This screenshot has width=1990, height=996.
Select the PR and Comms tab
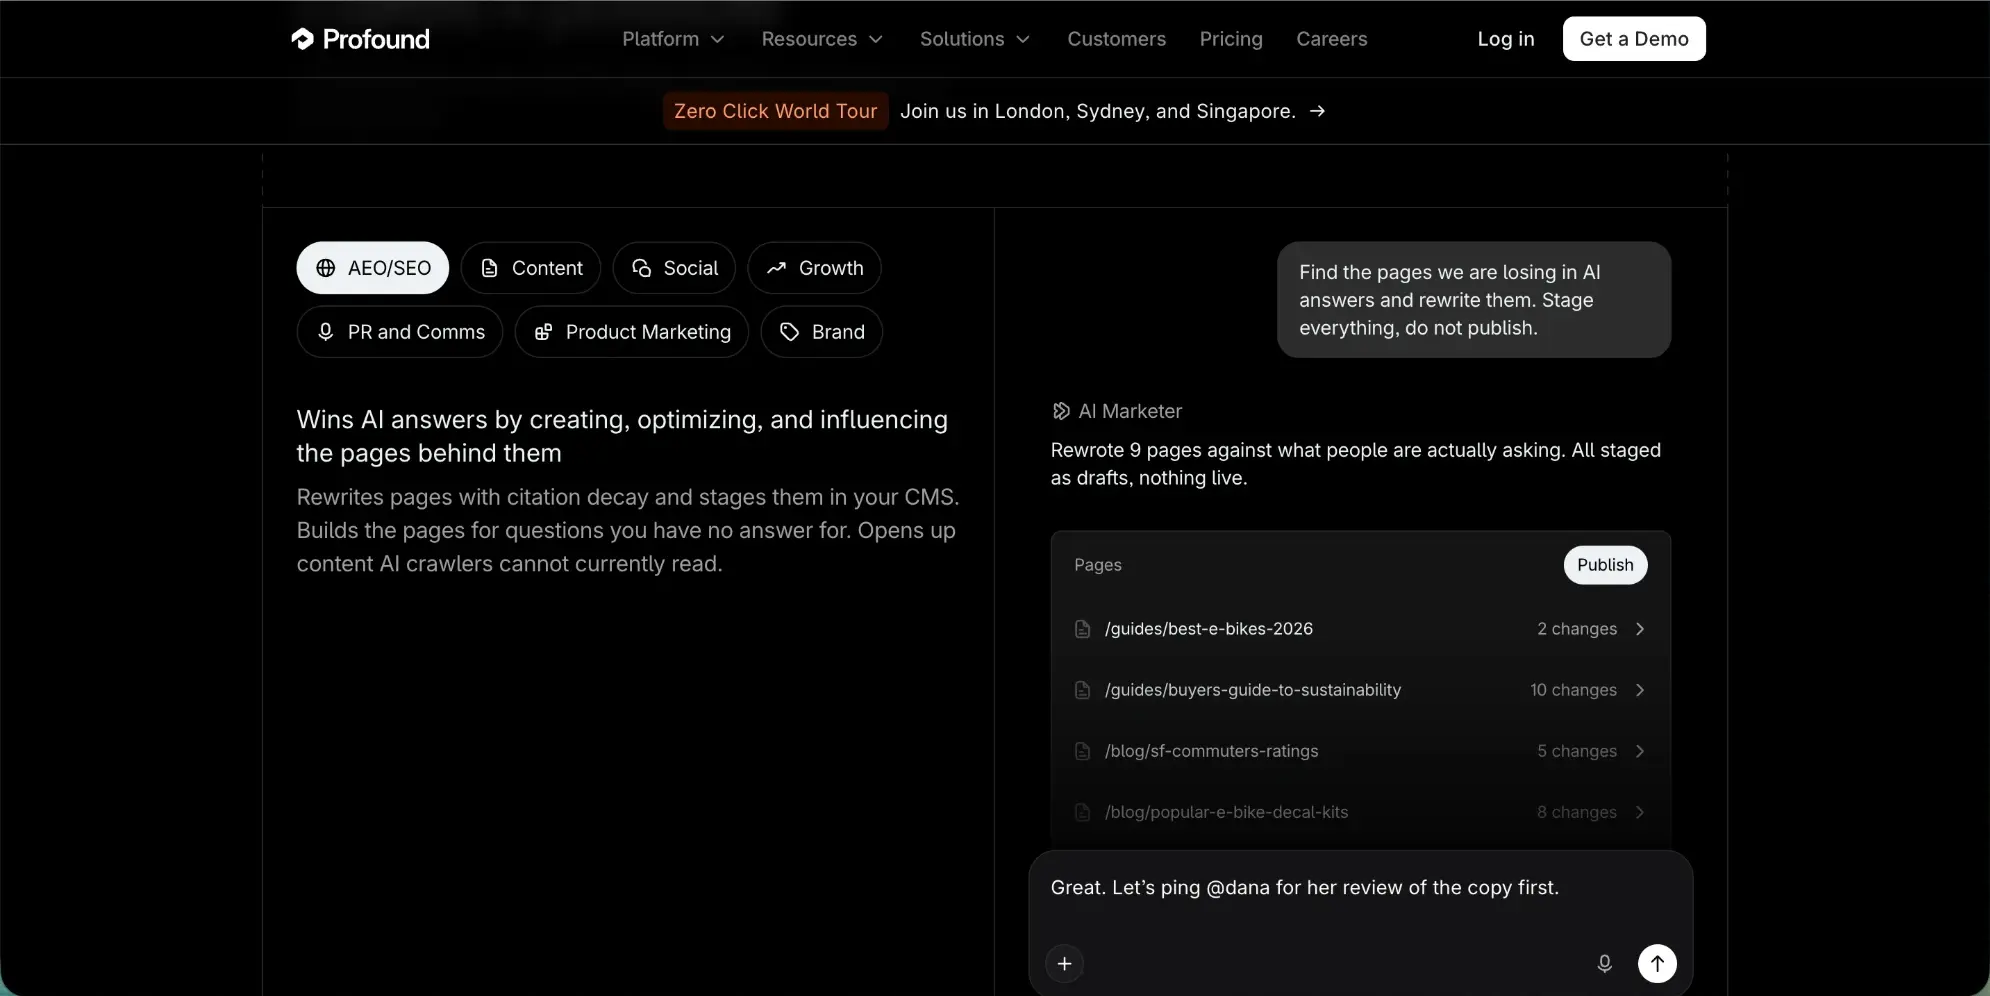[400, 332]
